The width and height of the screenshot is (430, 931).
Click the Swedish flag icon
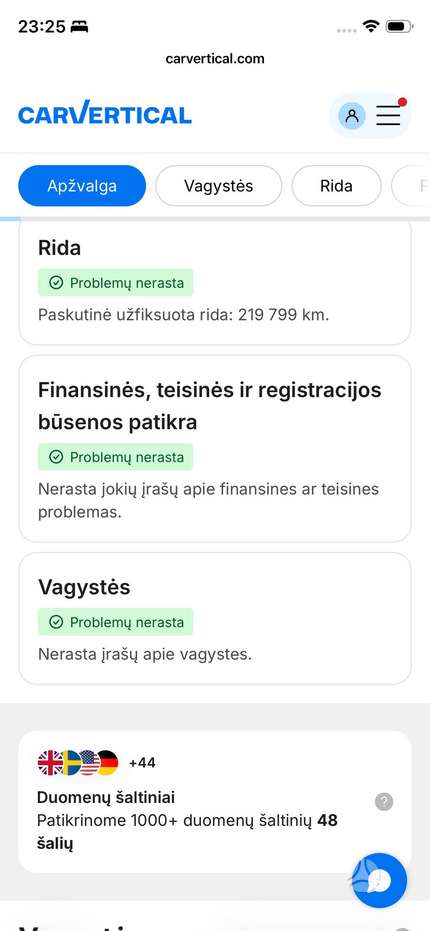pyautogui.click(x=69, y=762)
